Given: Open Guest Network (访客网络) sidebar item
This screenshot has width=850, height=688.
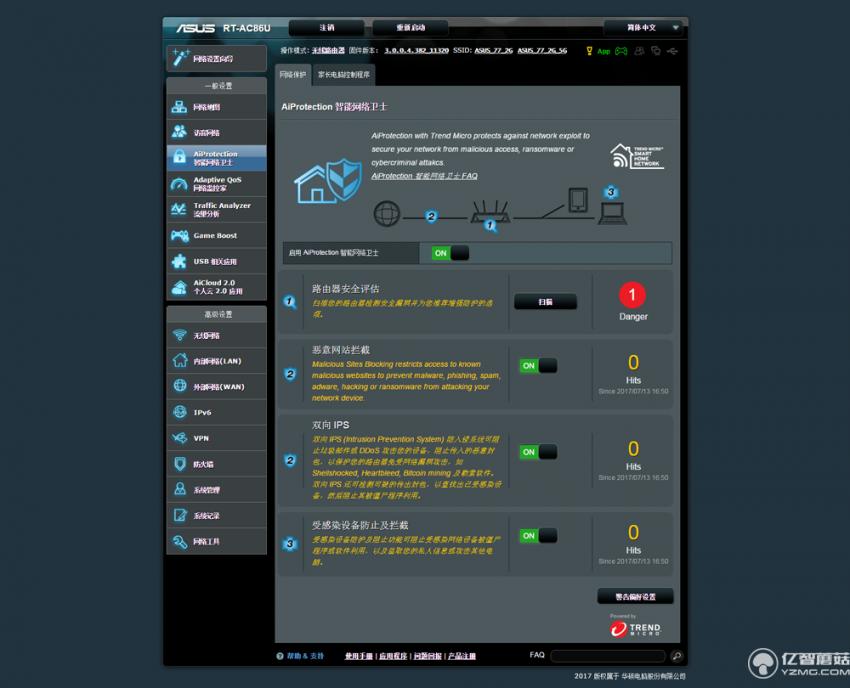Looking at the screenshot, I should click(x=216, y=132).
